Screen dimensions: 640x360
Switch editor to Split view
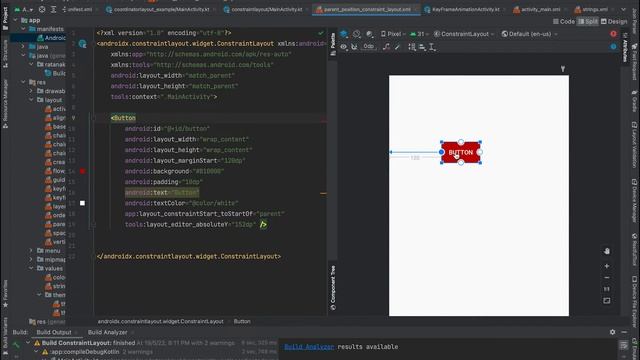(x=588, y=22)
